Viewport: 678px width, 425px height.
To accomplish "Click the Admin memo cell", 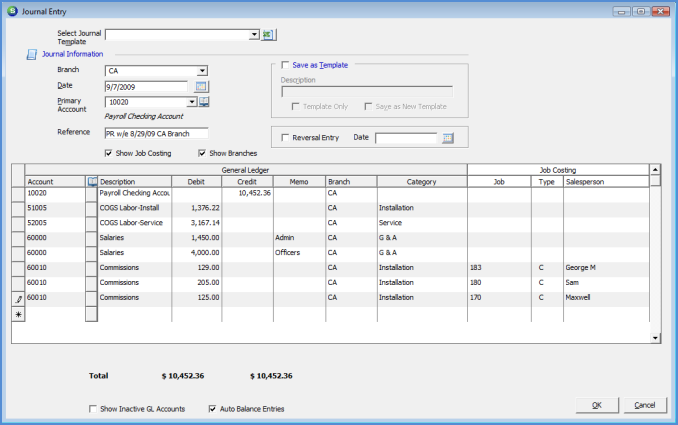I will pos(299,238).
